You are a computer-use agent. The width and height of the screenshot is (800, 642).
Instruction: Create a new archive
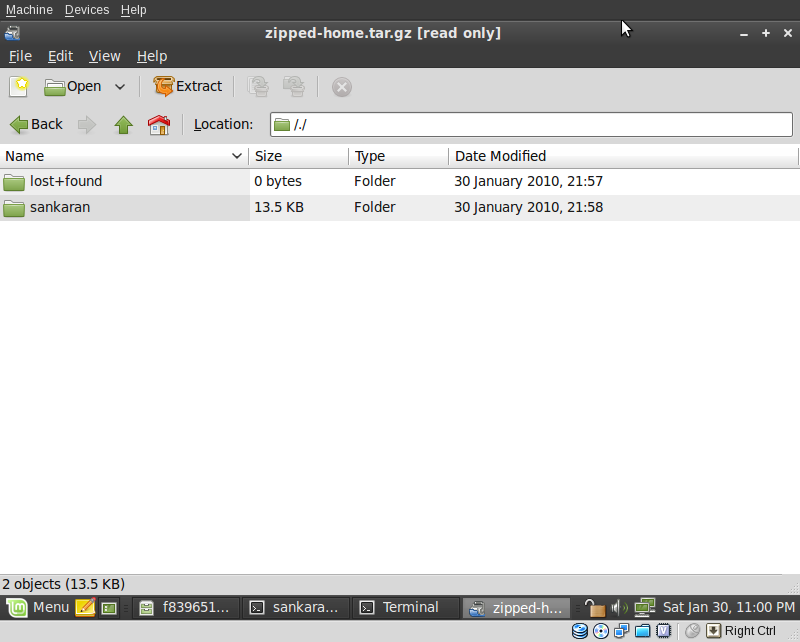click(x=18, y=87)
